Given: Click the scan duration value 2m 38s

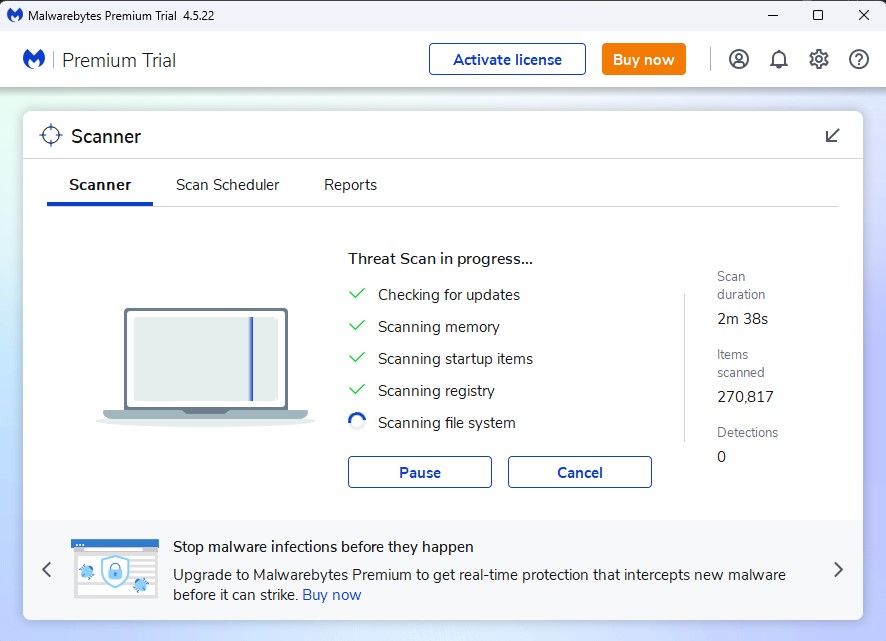Looking at the screenshot, I should pyautogui.click(x=742, y=319).
